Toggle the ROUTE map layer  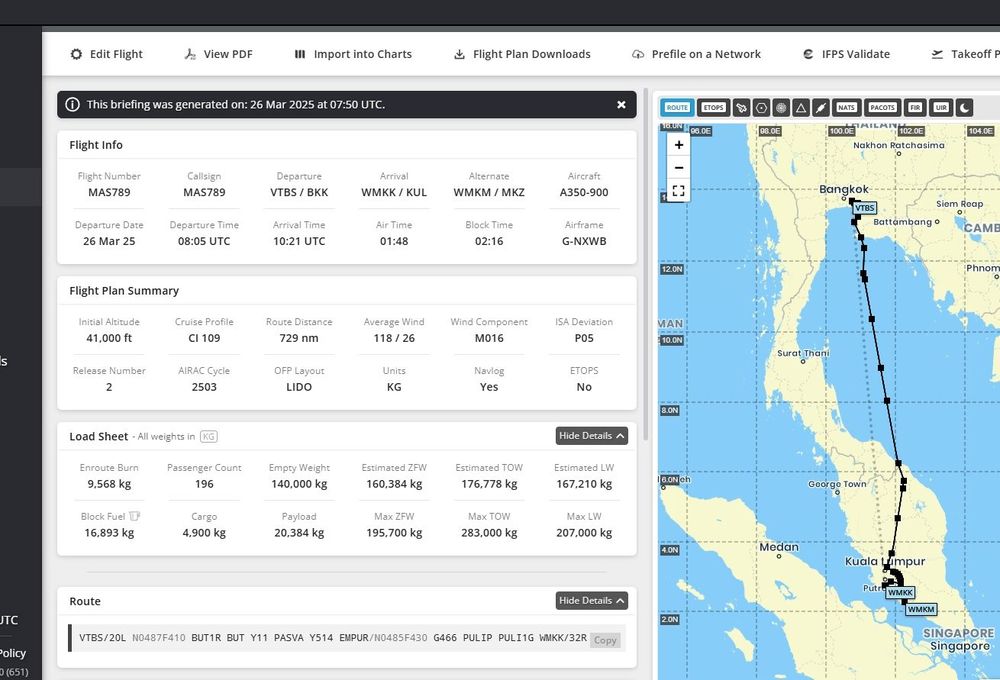pyautogui.click(x=678, y=107)
